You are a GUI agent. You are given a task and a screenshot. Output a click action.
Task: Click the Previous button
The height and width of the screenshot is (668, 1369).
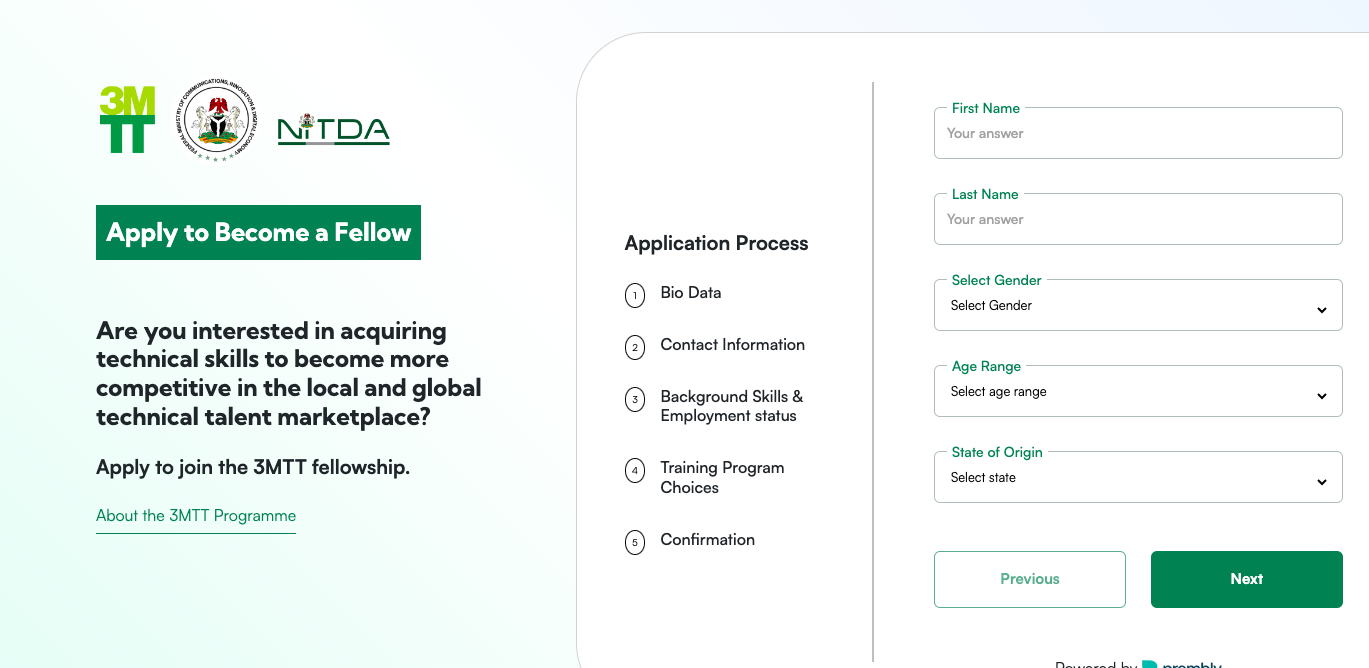click(x=1030, y=579)
